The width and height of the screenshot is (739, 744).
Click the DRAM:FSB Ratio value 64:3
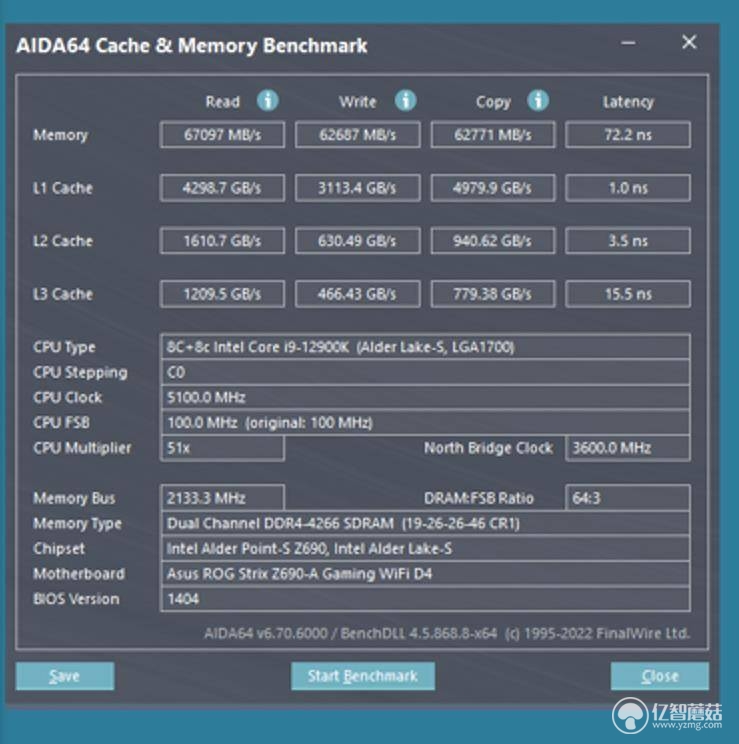click(x=628, y=498)
